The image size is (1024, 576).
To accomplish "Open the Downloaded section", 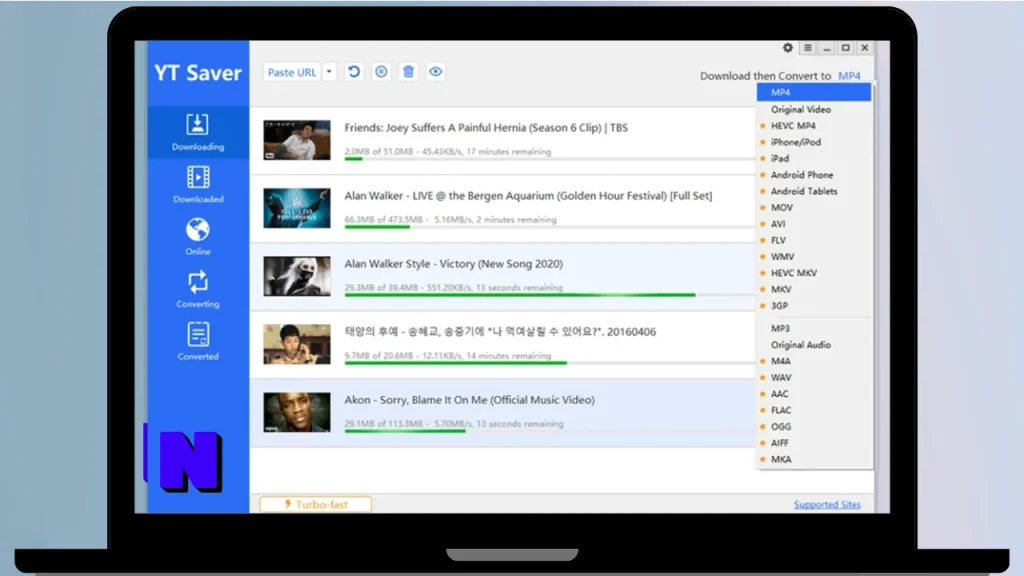I will tap(198, 185).
